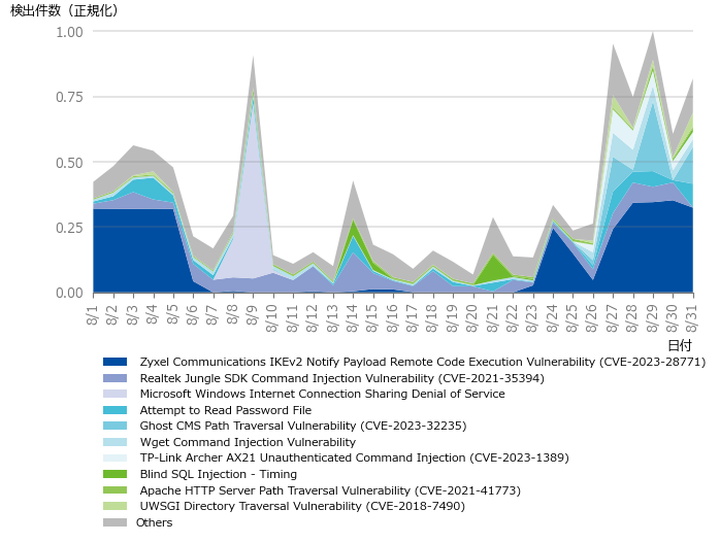Click the UWSGI Directory Traversal legend label
720x543 pixels.
click(302, 507)
